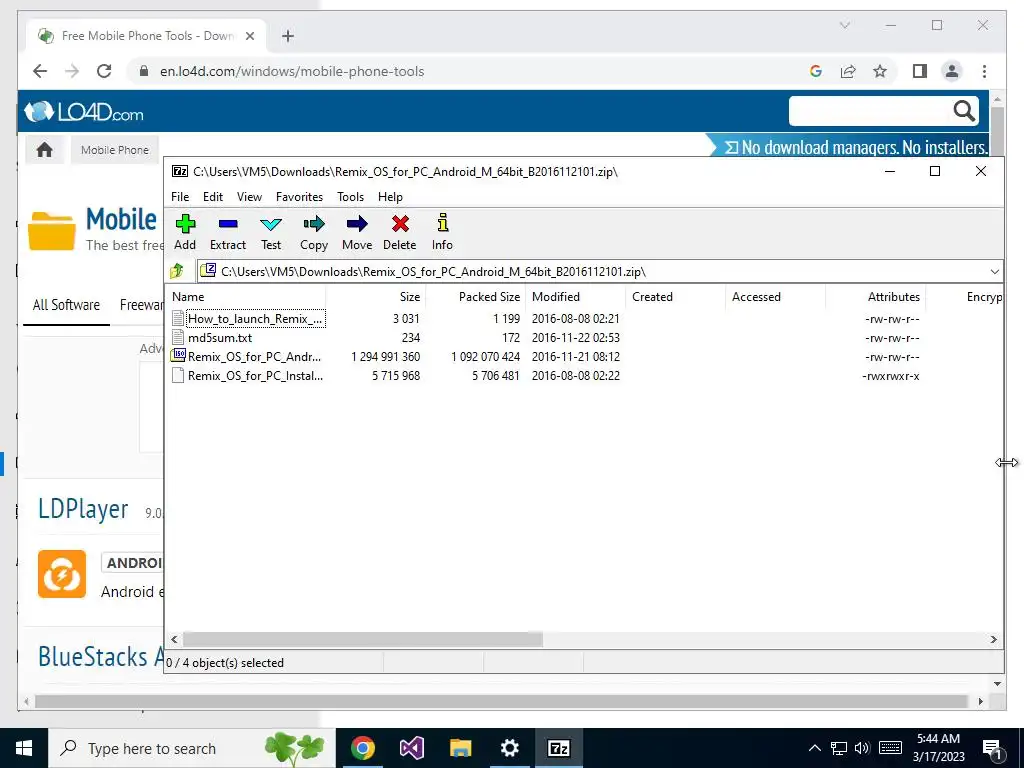1024x768 pixels.
Task: Open File Explorer from the taskbar
Action: click(x=460, y=748)
